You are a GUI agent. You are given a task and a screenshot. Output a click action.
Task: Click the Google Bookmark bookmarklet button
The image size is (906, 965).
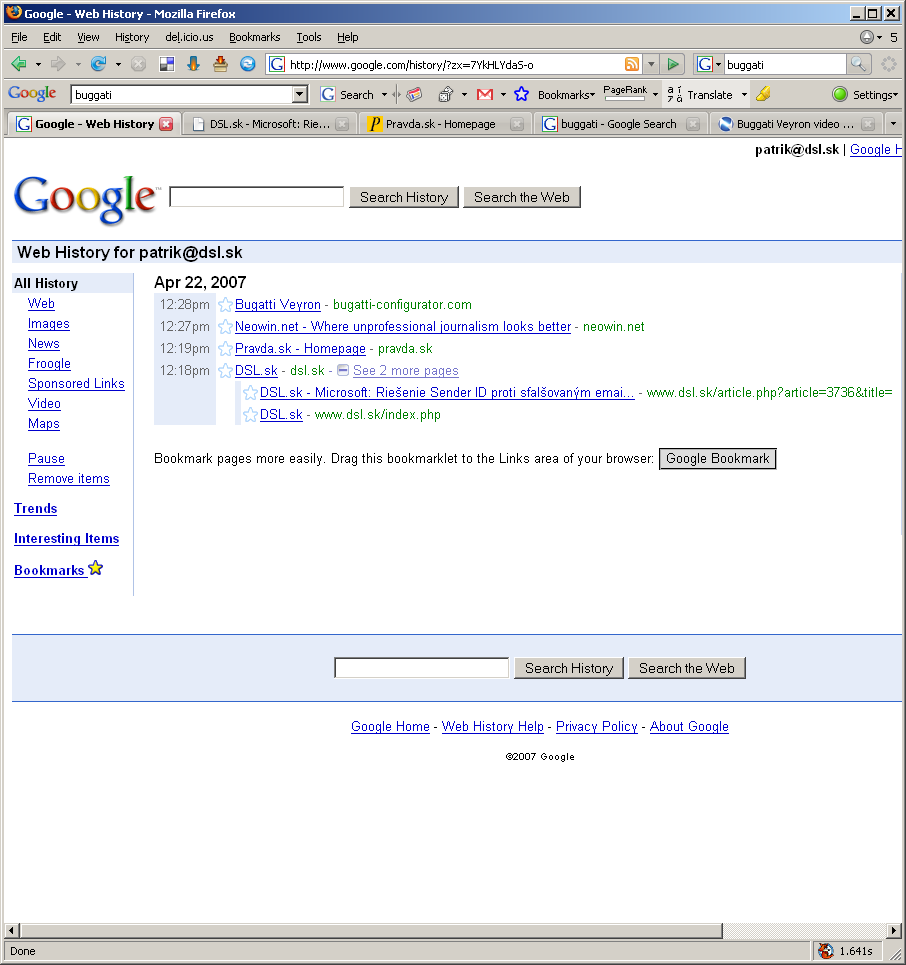click(x=718, y=458)
